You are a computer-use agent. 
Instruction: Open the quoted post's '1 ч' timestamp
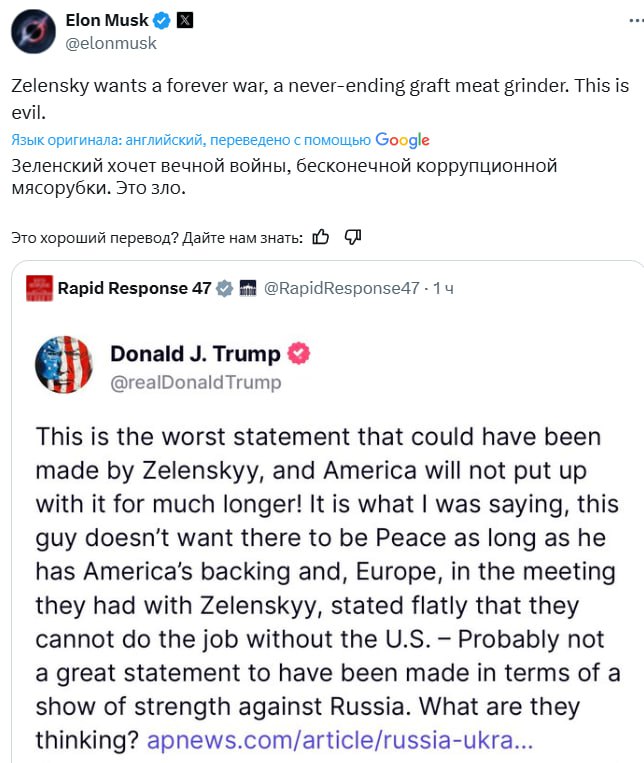(443, 288)
